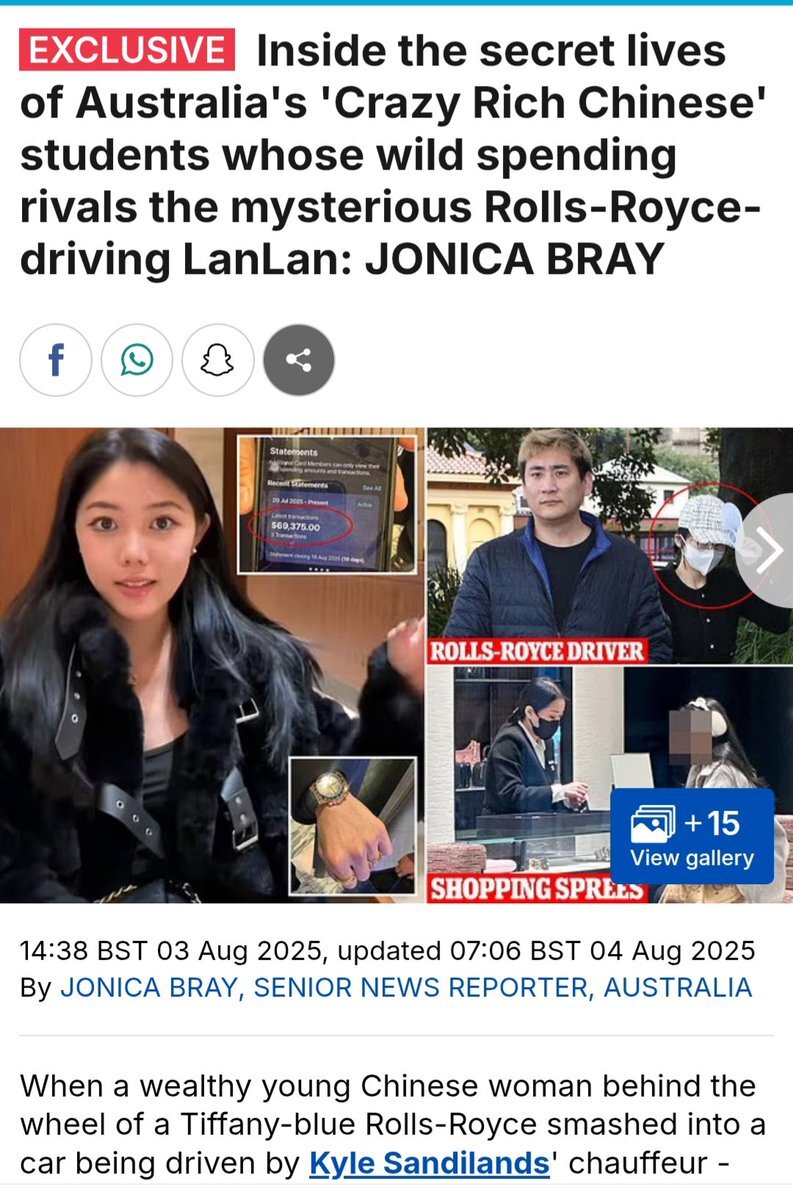Advance to next gallery image arrow

click(x=768, y=550)
